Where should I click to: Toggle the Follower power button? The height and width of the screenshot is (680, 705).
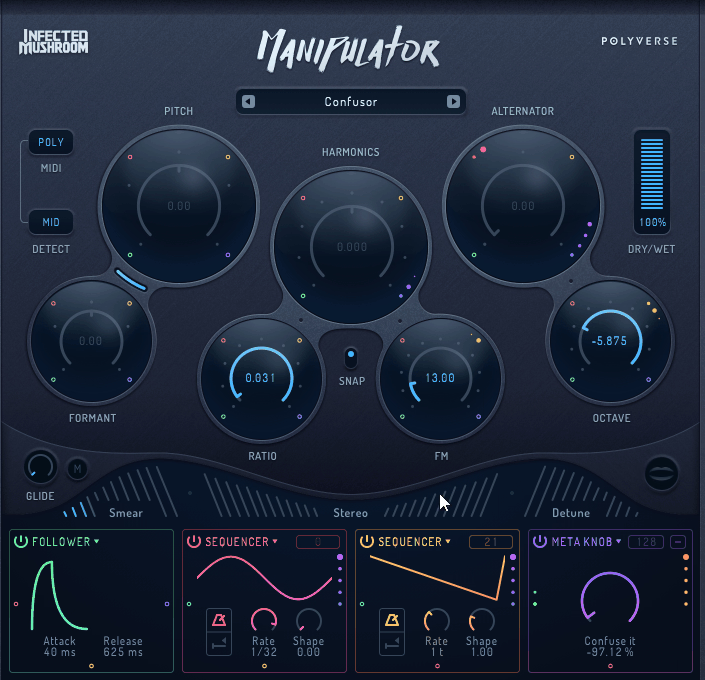(21, 542)
